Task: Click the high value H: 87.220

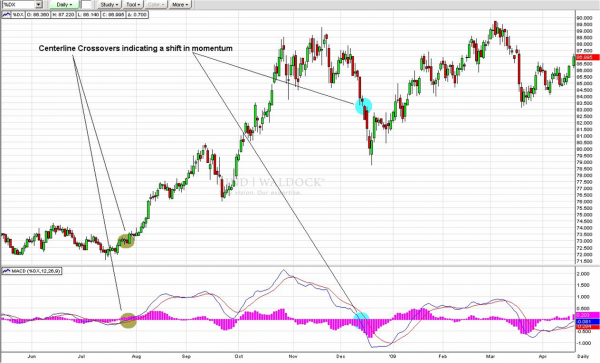Action: coord(64,15)
